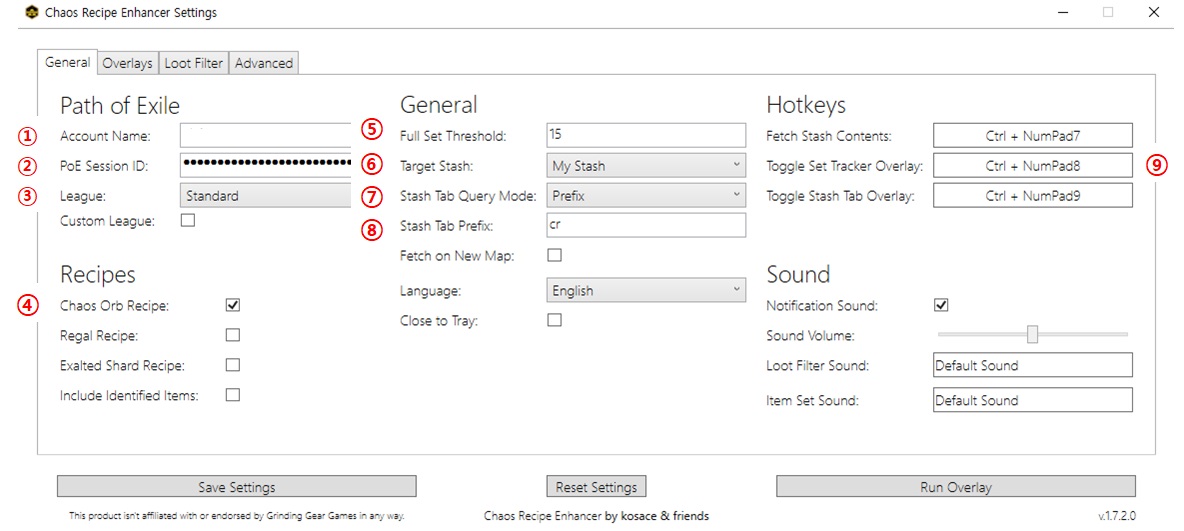1184x531 pixels.
Task: Click the Run Overlay button
Action: (x=955, y=486)
